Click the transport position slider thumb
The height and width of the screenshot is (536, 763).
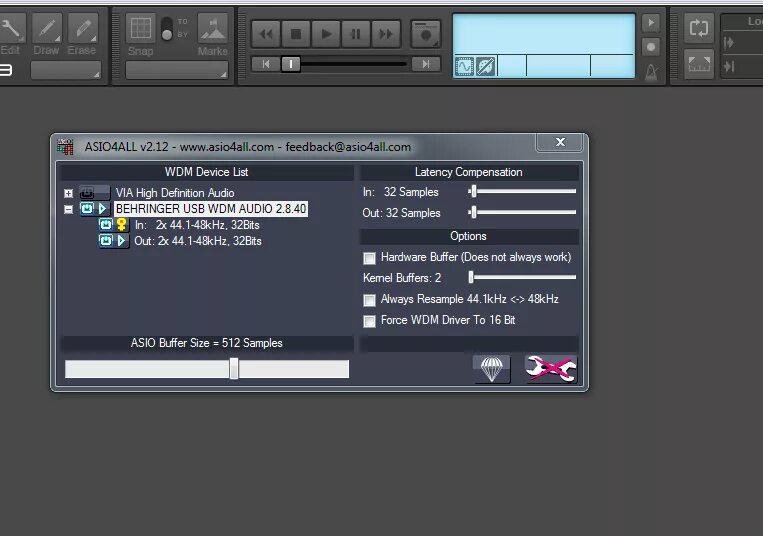pyautogui.click(x=291, y=64)
